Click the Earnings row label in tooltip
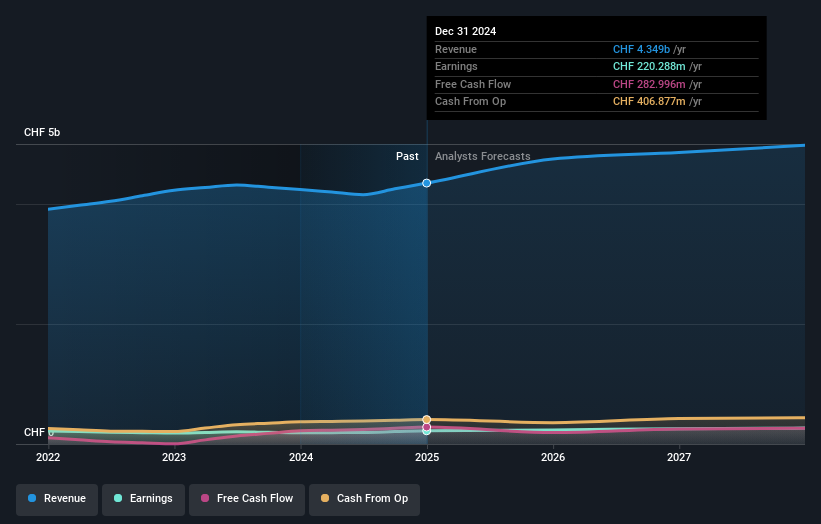Image resolution: width=821 pixels, height=524 pixels. (x=457, y=66)
